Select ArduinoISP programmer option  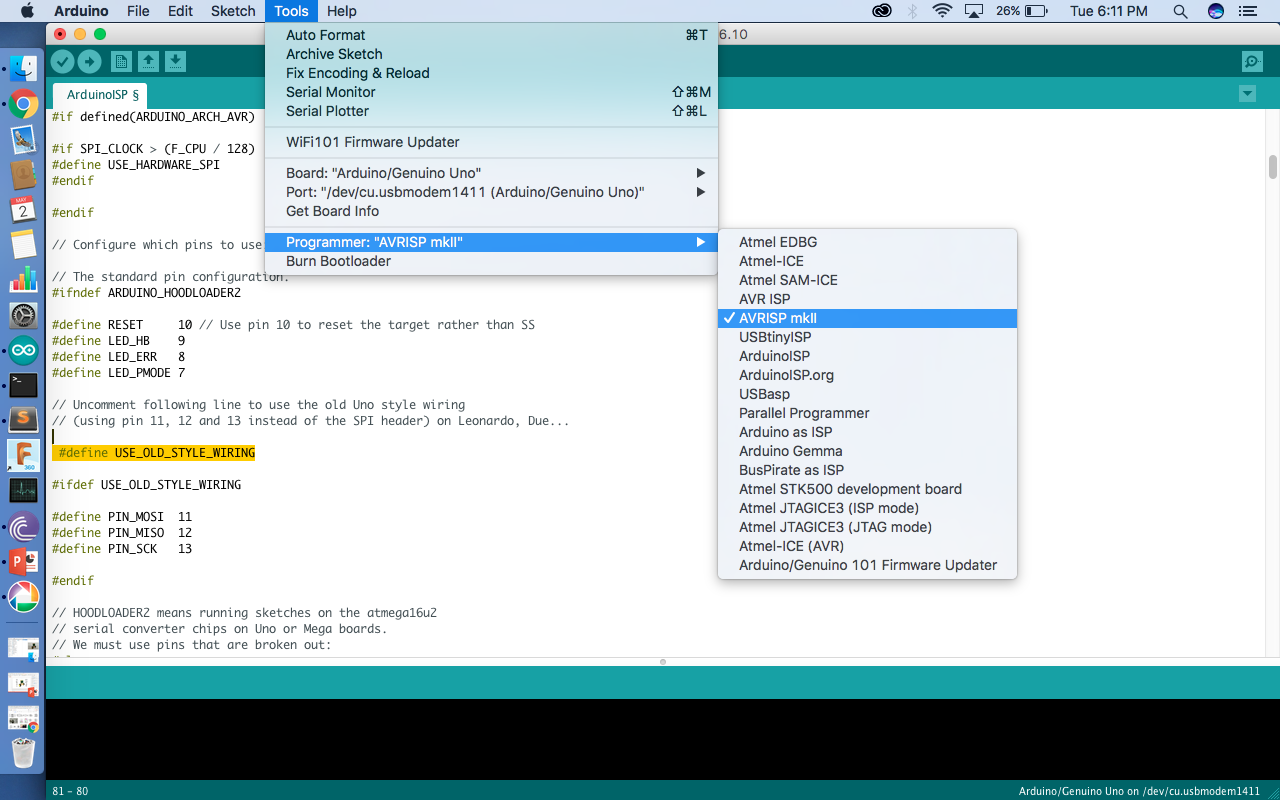click(867, 356)
